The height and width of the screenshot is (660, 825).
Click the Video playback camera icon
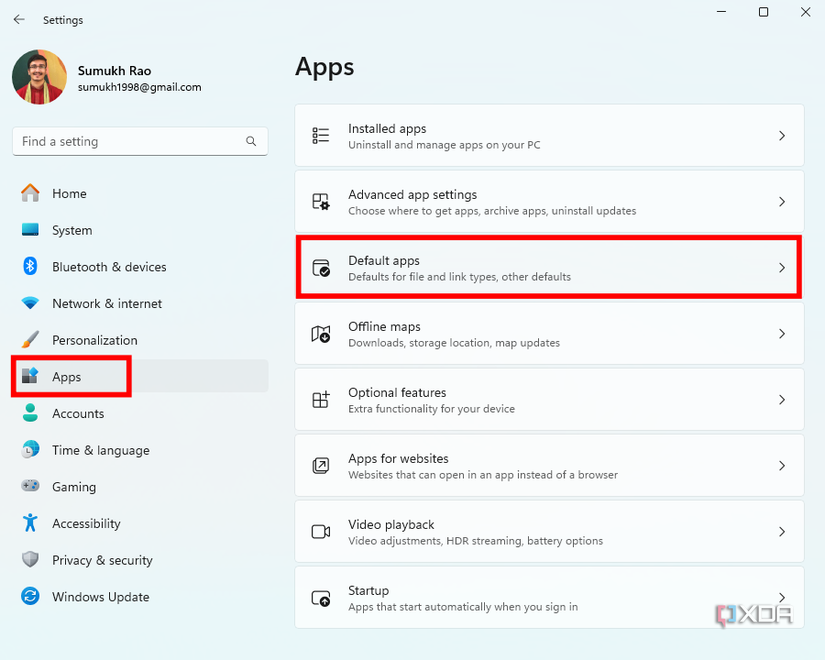321,532
